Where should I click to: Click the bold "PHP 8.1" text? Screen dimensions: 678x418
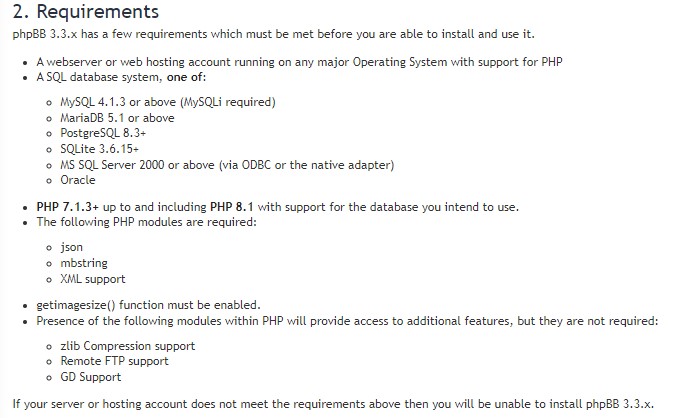pos(231,207)
